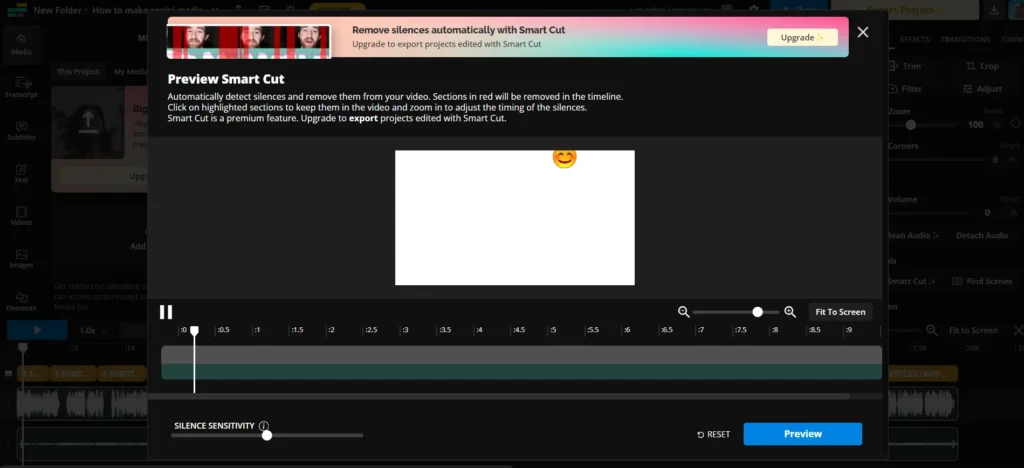Click the zoom keyframe diamond icon

[1015, 123]
